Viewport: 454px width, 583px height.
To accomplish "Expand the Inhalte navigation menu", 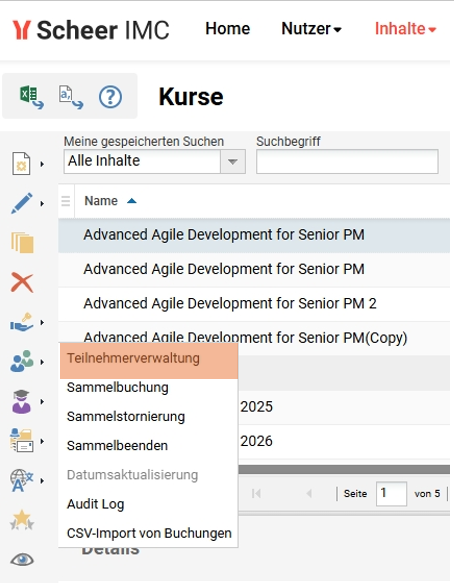I will (x=405, y=29).
